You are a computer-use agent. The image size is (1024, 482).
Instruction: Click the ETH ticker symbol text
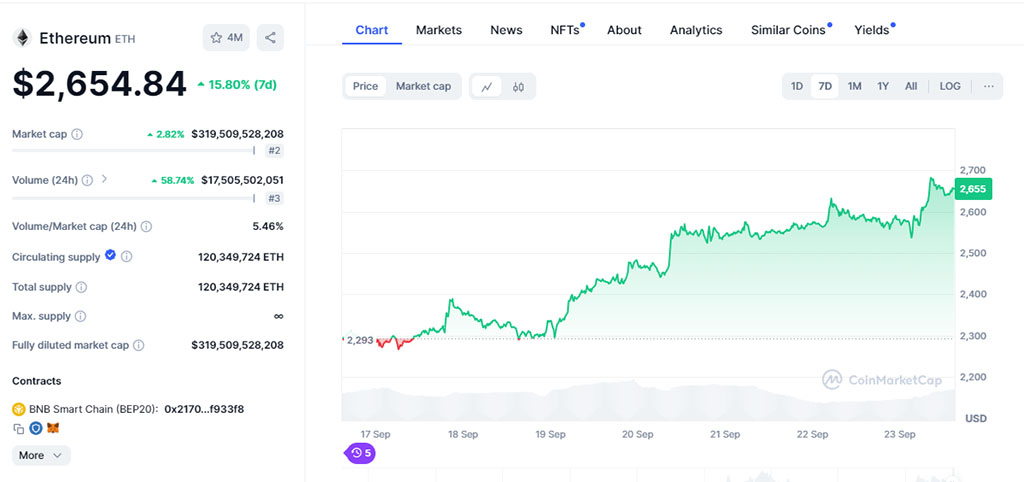point(125,39)
